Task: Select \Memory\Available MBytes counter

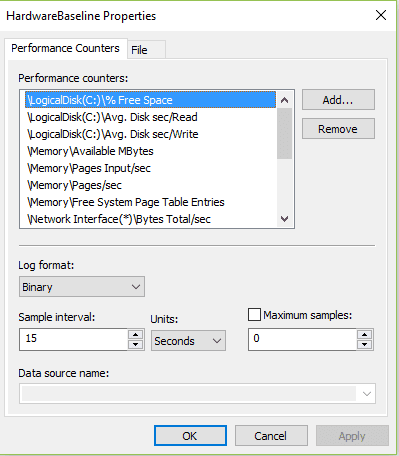Action: pos(150,151)
